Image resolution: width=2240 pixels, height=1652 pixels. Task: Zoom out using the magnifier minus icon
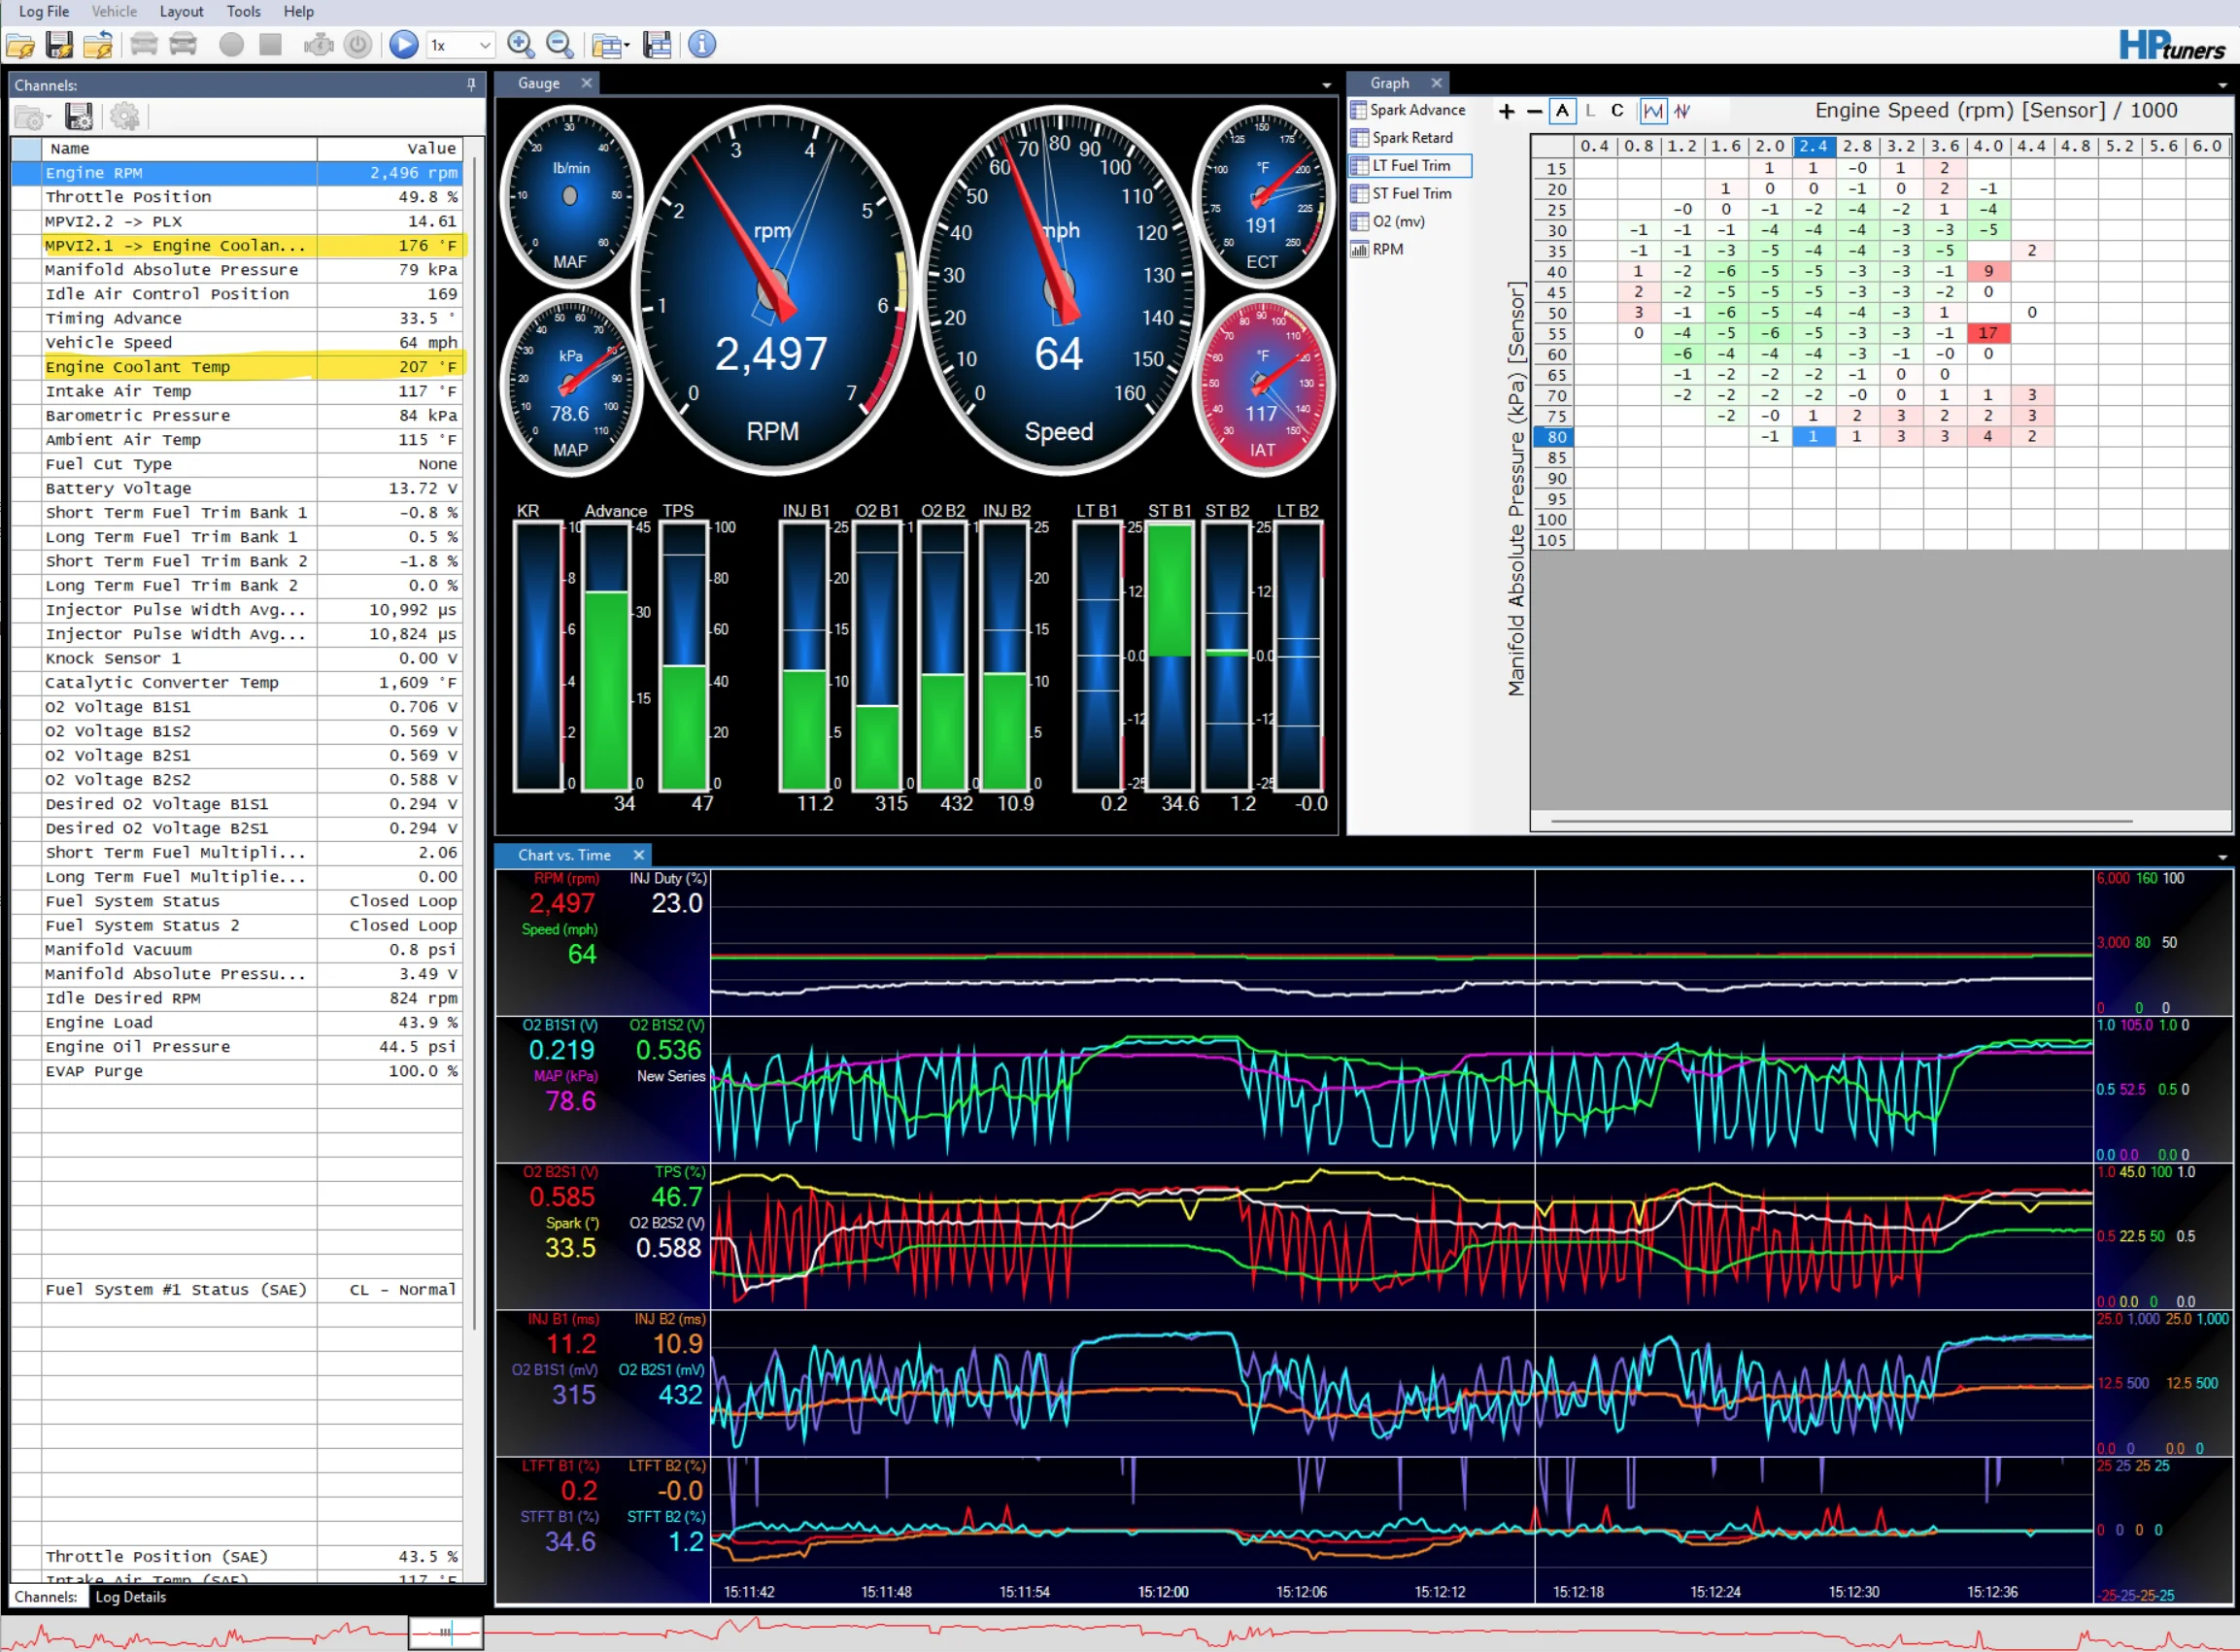pyautogui.click(x=560, y=45)
